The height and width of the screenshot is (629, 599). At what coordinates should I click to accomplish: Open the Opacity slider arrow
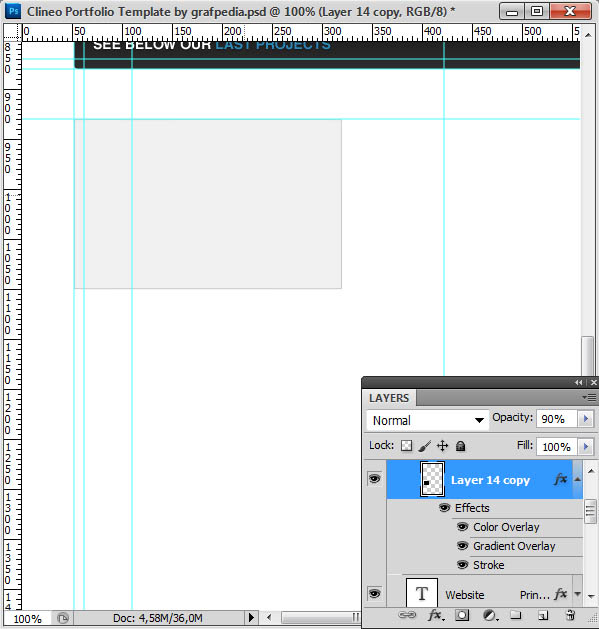[x=586, y=419]
